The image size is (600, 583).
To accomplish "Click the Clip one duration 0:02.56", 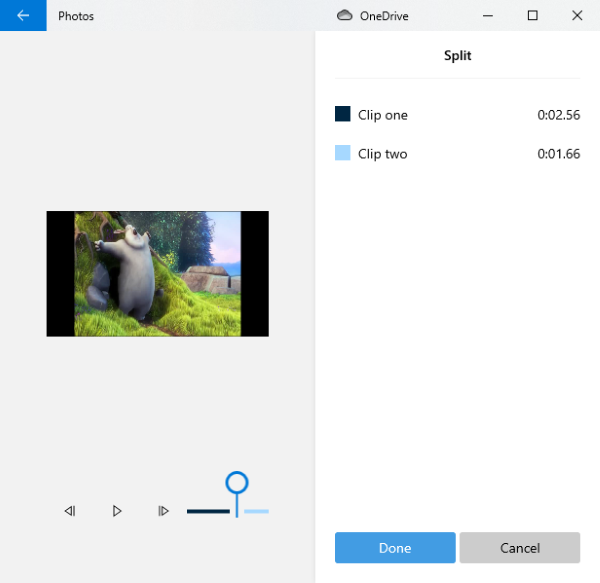I will point(559,115).
